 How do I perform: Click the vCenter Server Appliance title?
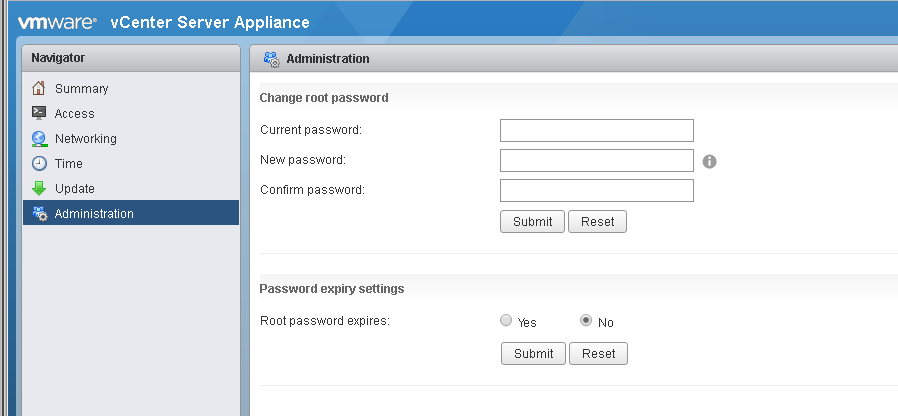click(210, 22)
